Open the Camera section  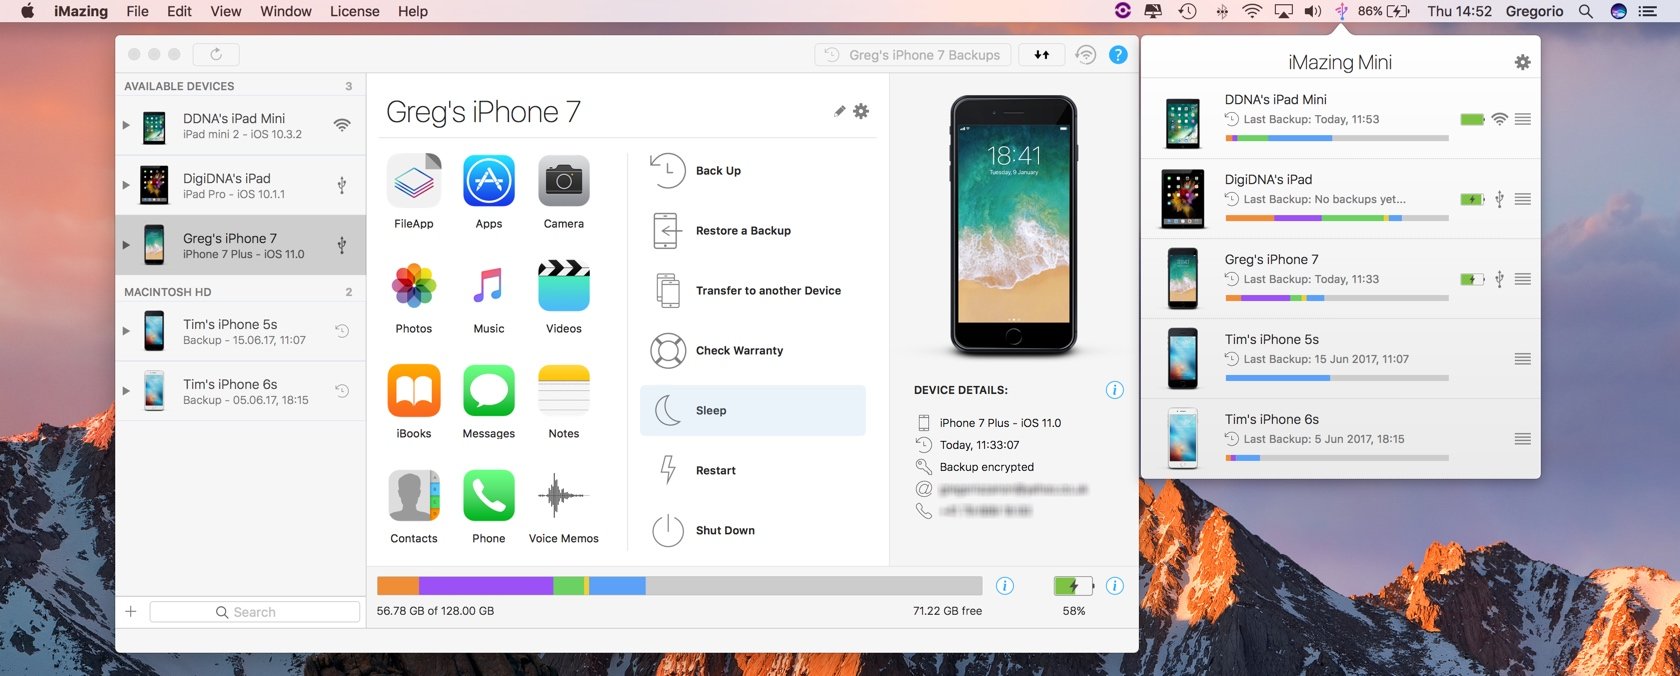tap(564, 181)
